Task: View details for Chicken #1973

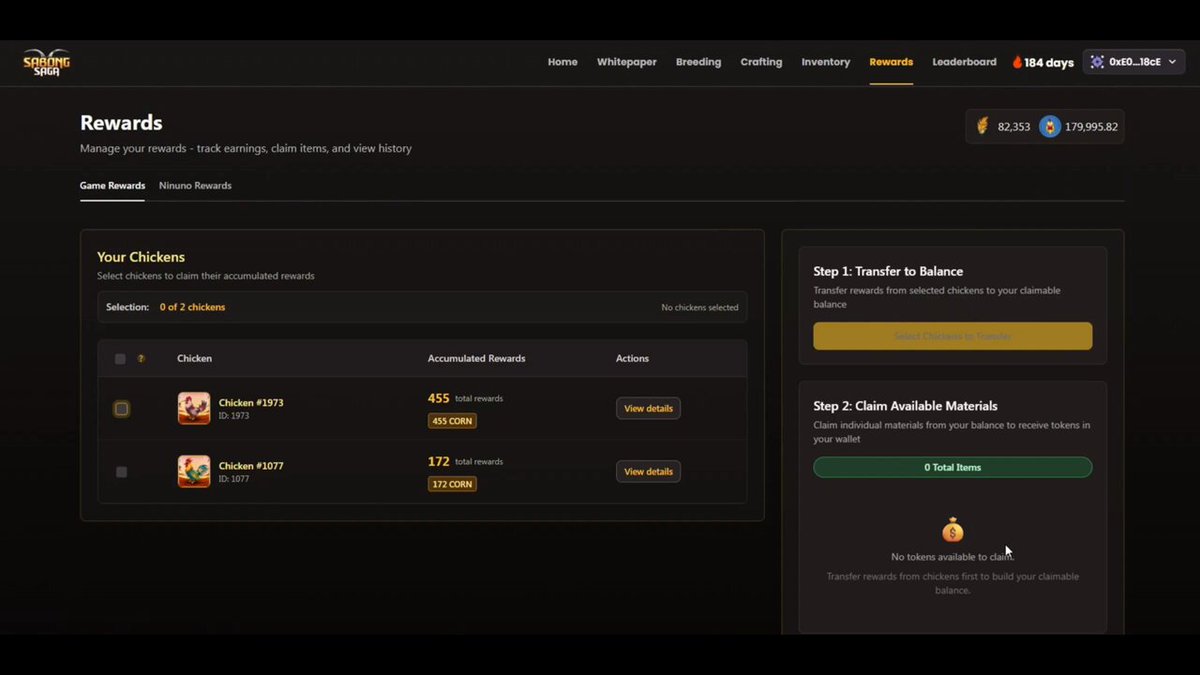Action: (648, 408)
